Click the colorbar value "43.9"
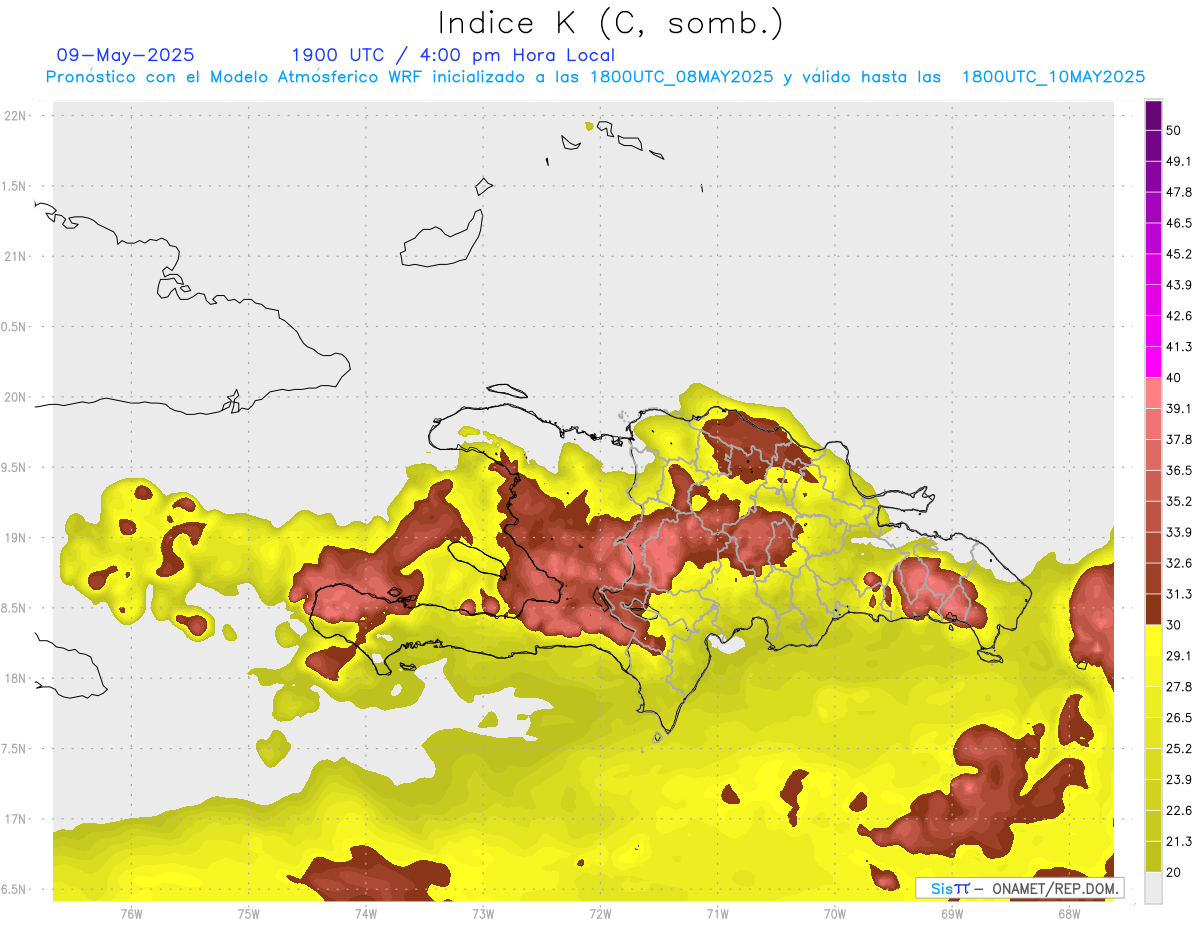The width and height of the screenshot is (1200, 927). point(1179,285)
